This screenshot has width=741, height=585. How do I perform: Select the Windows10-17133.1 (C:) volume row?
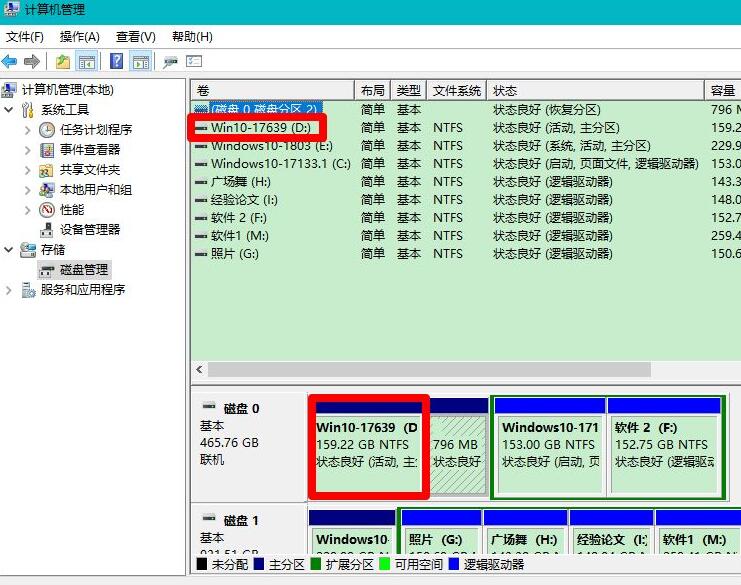pyautogui.click(x=466, y=163)
